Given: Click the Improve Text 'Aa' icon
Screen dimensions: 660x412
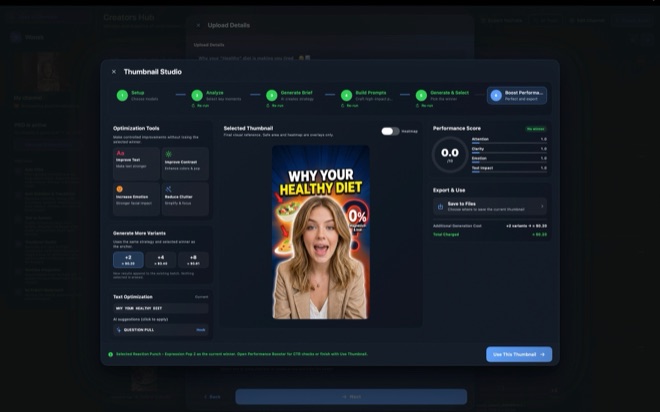Looking at the screenshot, I should pyautogui.click(x=120, y=153).
